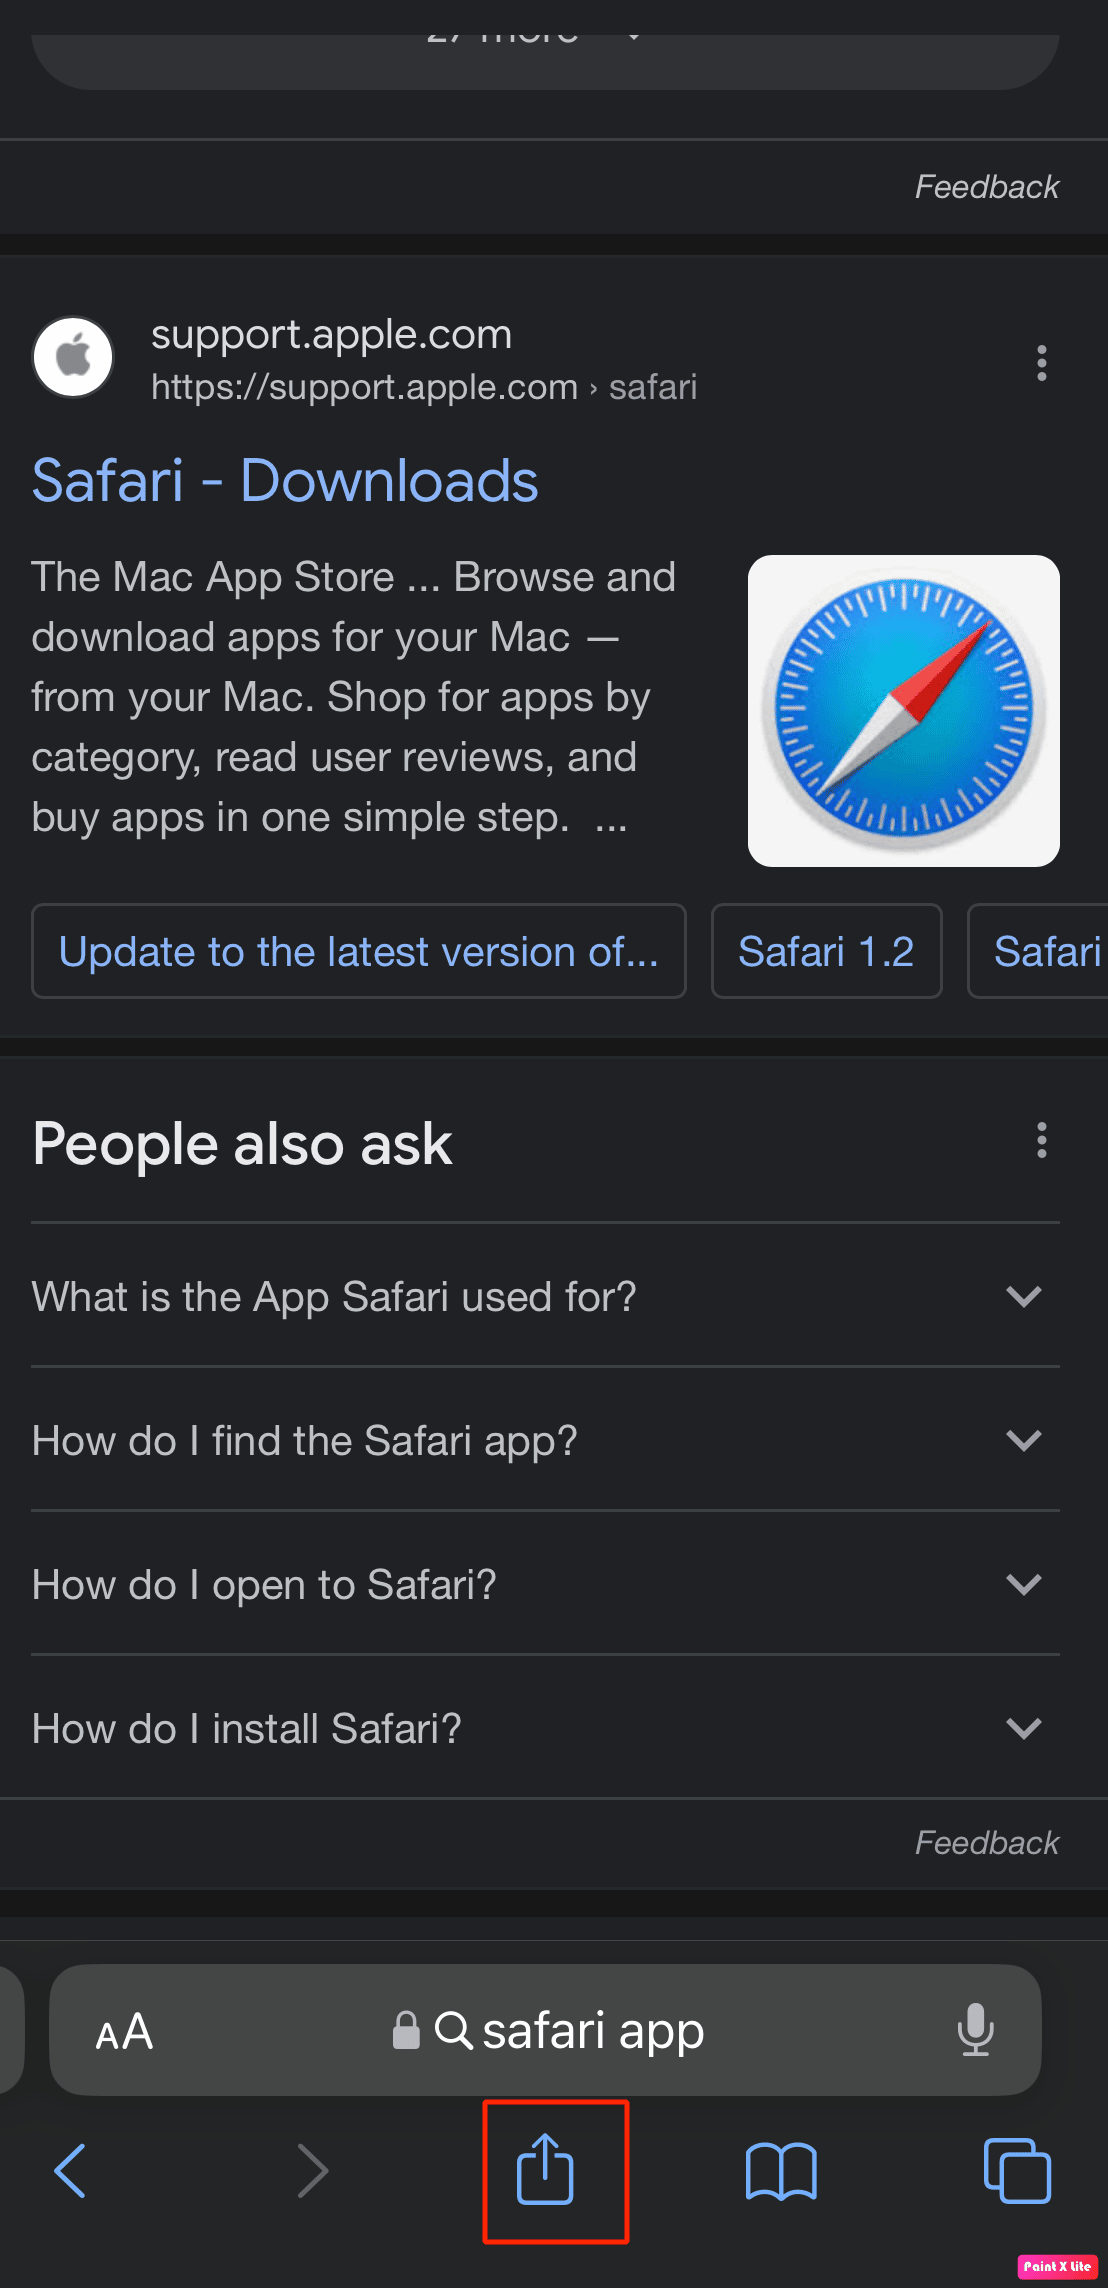Open the "Safari - Downloads" result link
The image size is (1108, 2288).
(x=285, y=481)
